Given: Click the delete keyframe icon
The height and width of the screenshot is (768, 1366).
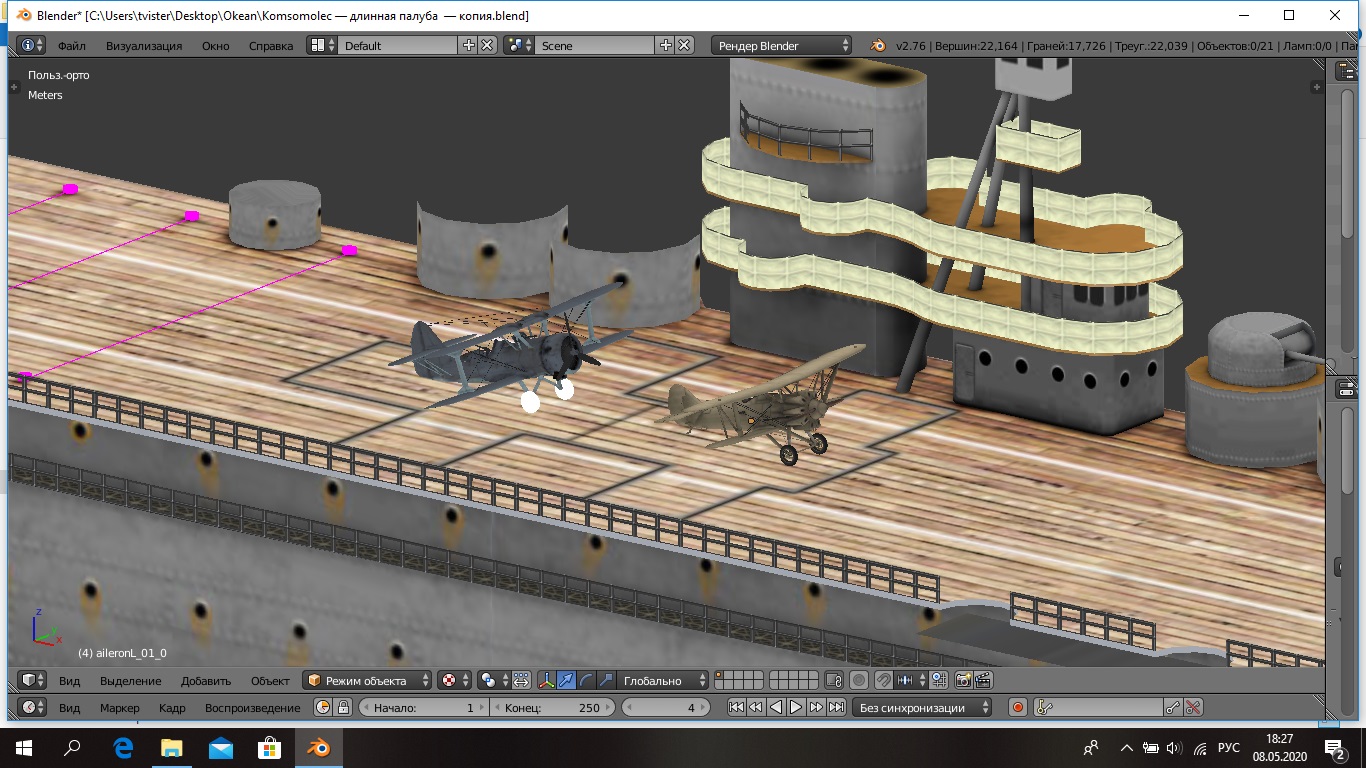Looking at the screenshot, I should pyautogui.click(x=1193, y=707).
